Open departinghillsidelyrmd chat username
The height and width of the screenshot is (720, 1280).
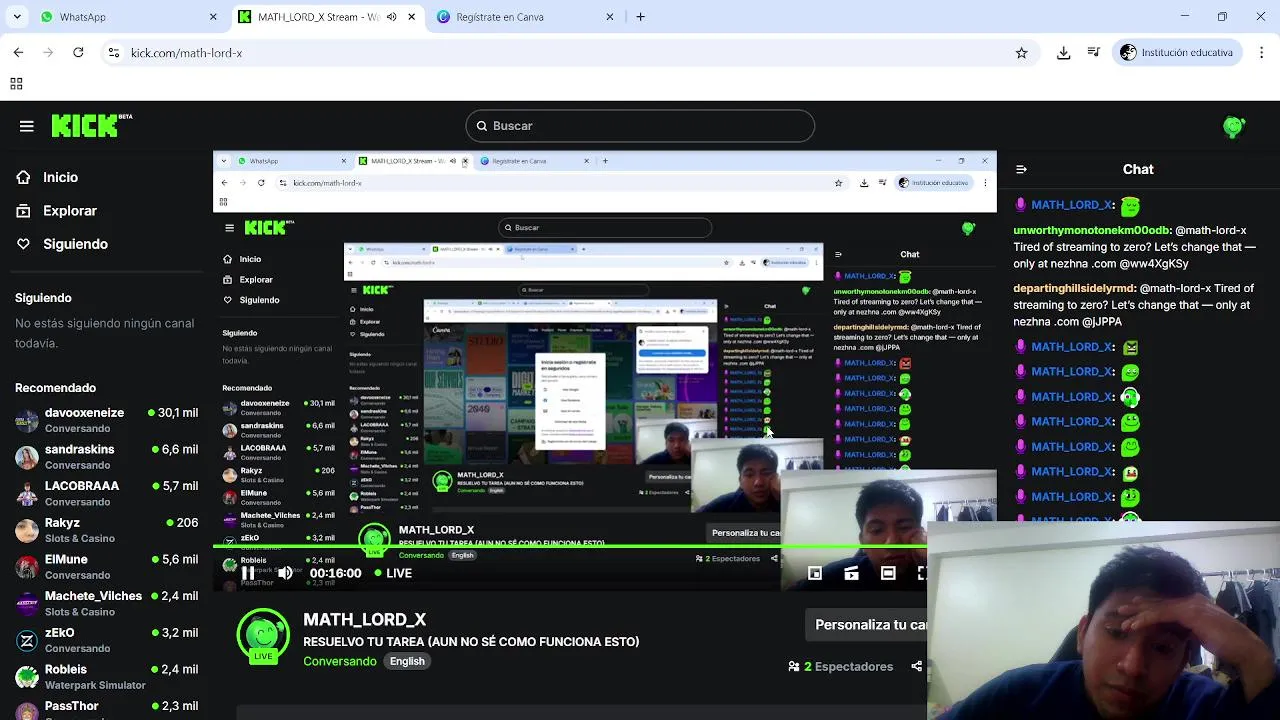pos(1075,288)
